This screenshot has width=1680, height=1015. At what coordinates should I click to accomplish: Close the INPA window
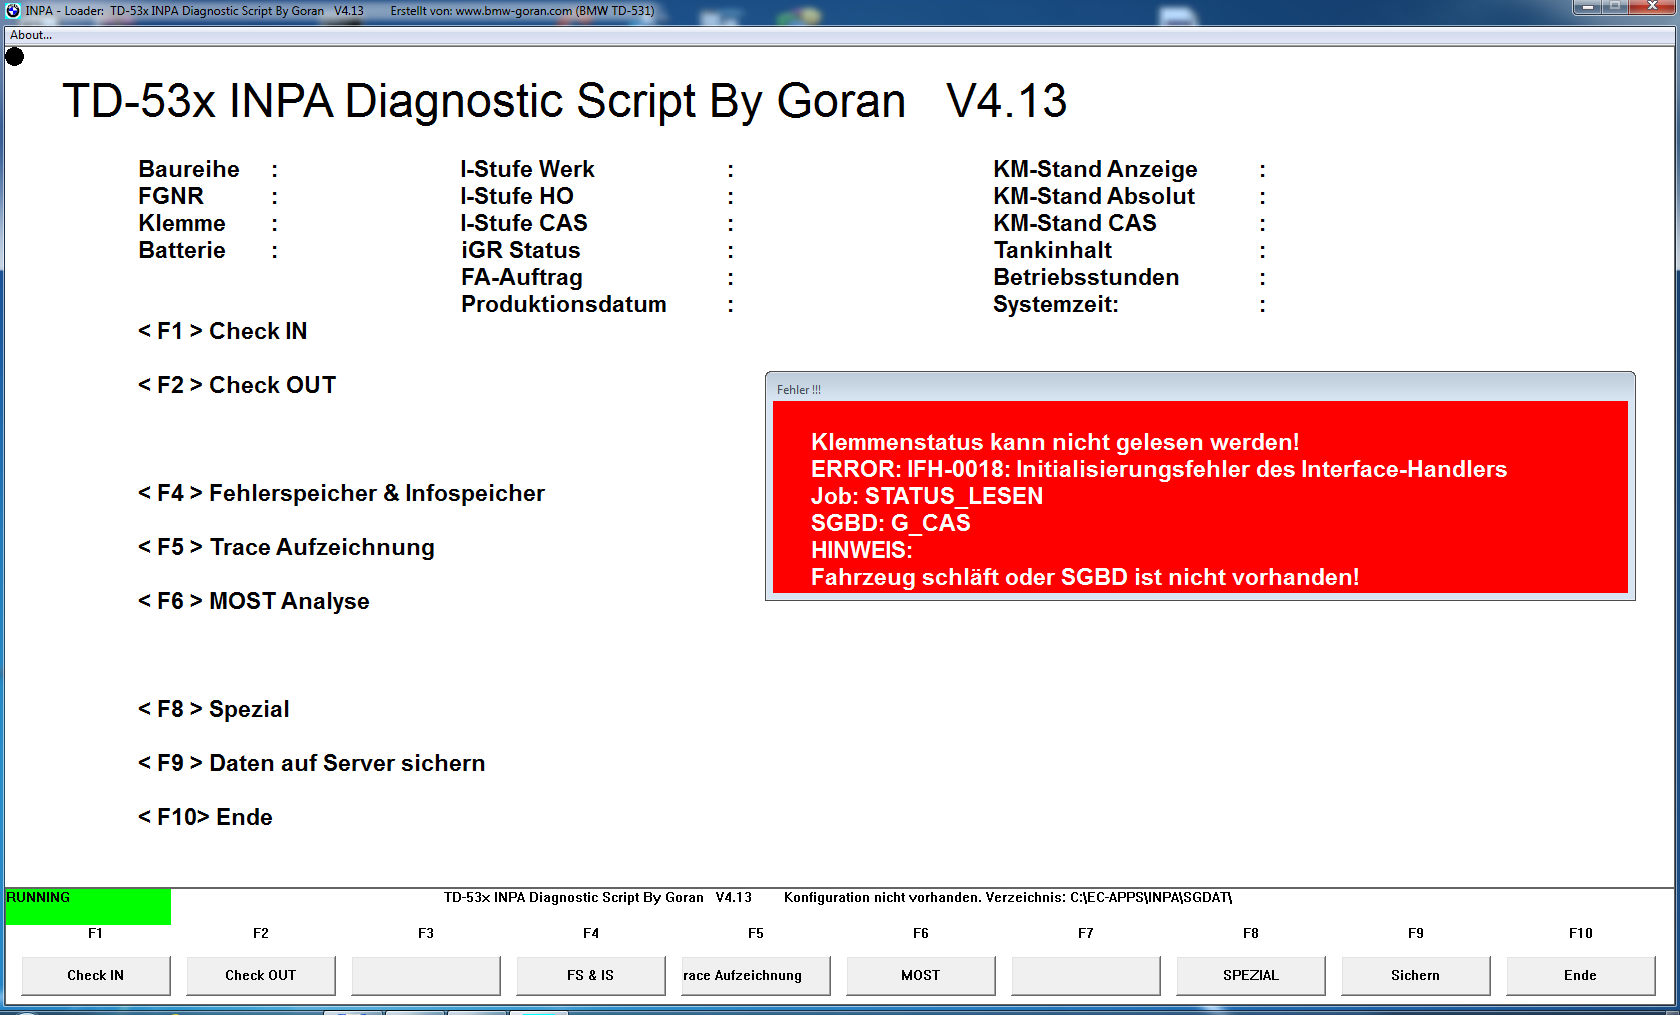click(1654, 7)
